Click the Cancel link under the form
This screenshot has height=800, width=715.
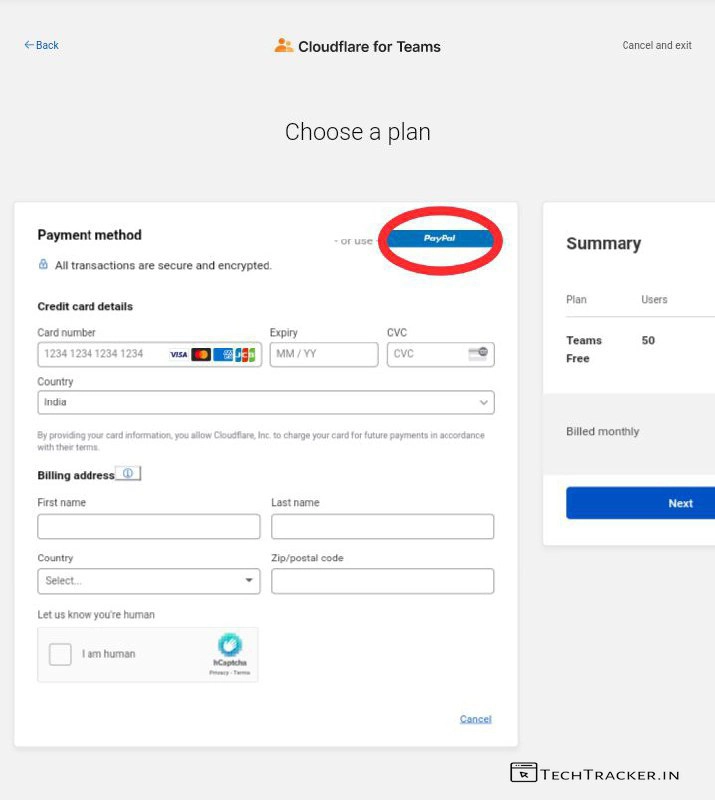[x=475, y=719]
